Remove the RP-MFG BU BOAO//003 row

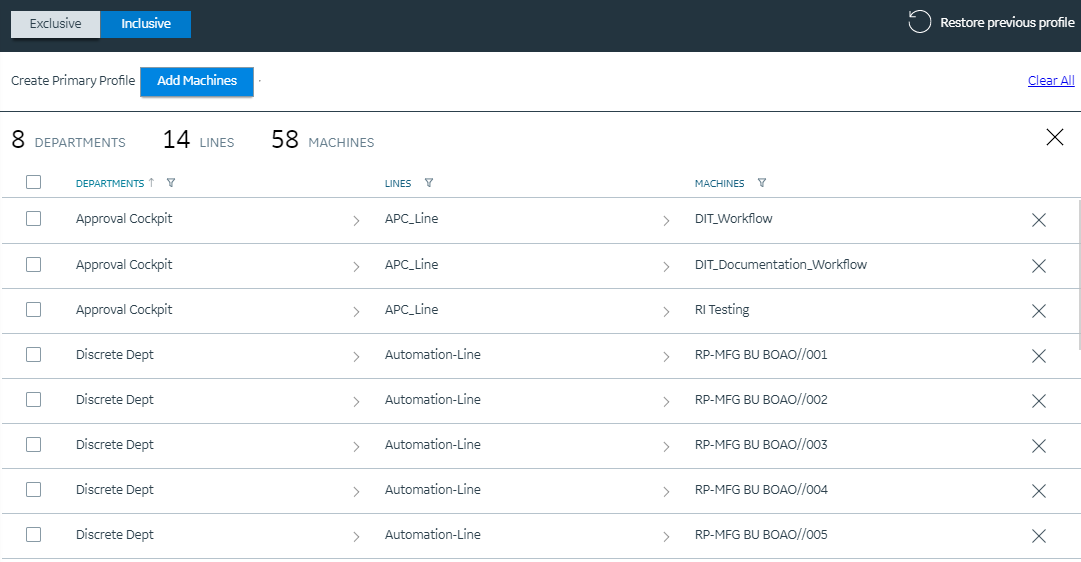1039,446
